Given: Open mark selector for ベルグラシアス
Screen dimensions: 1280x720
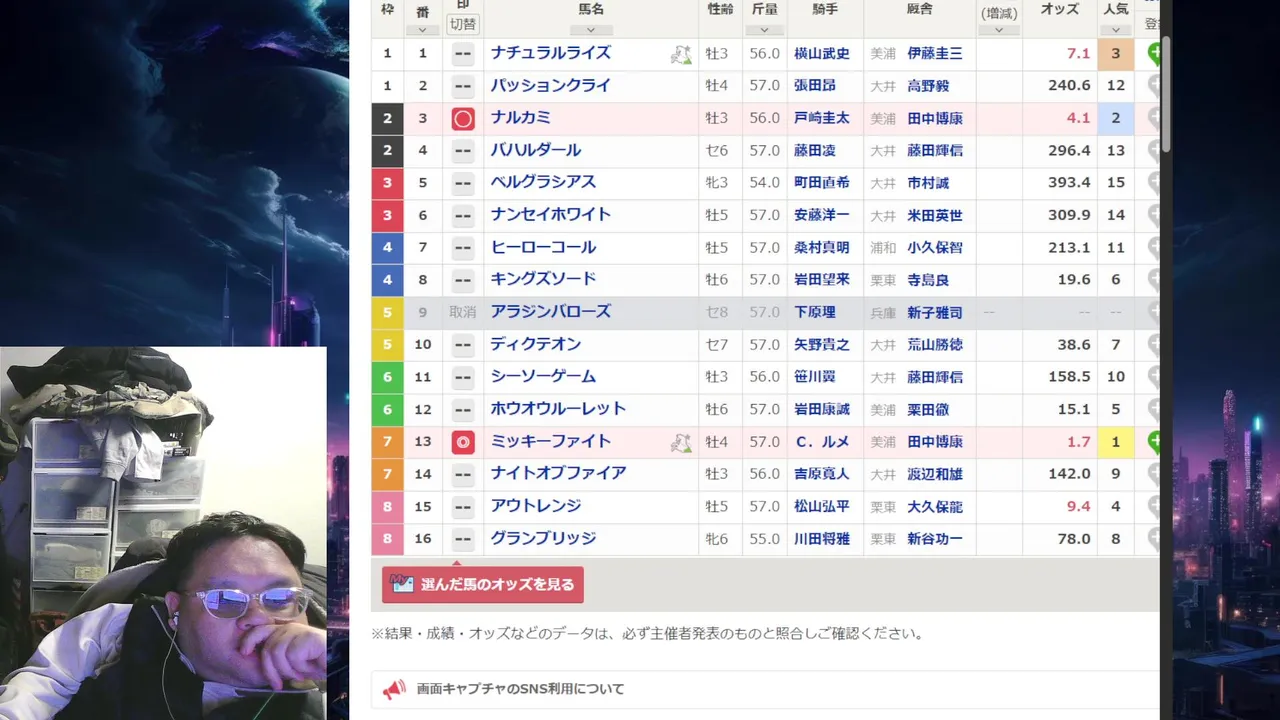Looking at the screenshot, I should tap(463, 183).
